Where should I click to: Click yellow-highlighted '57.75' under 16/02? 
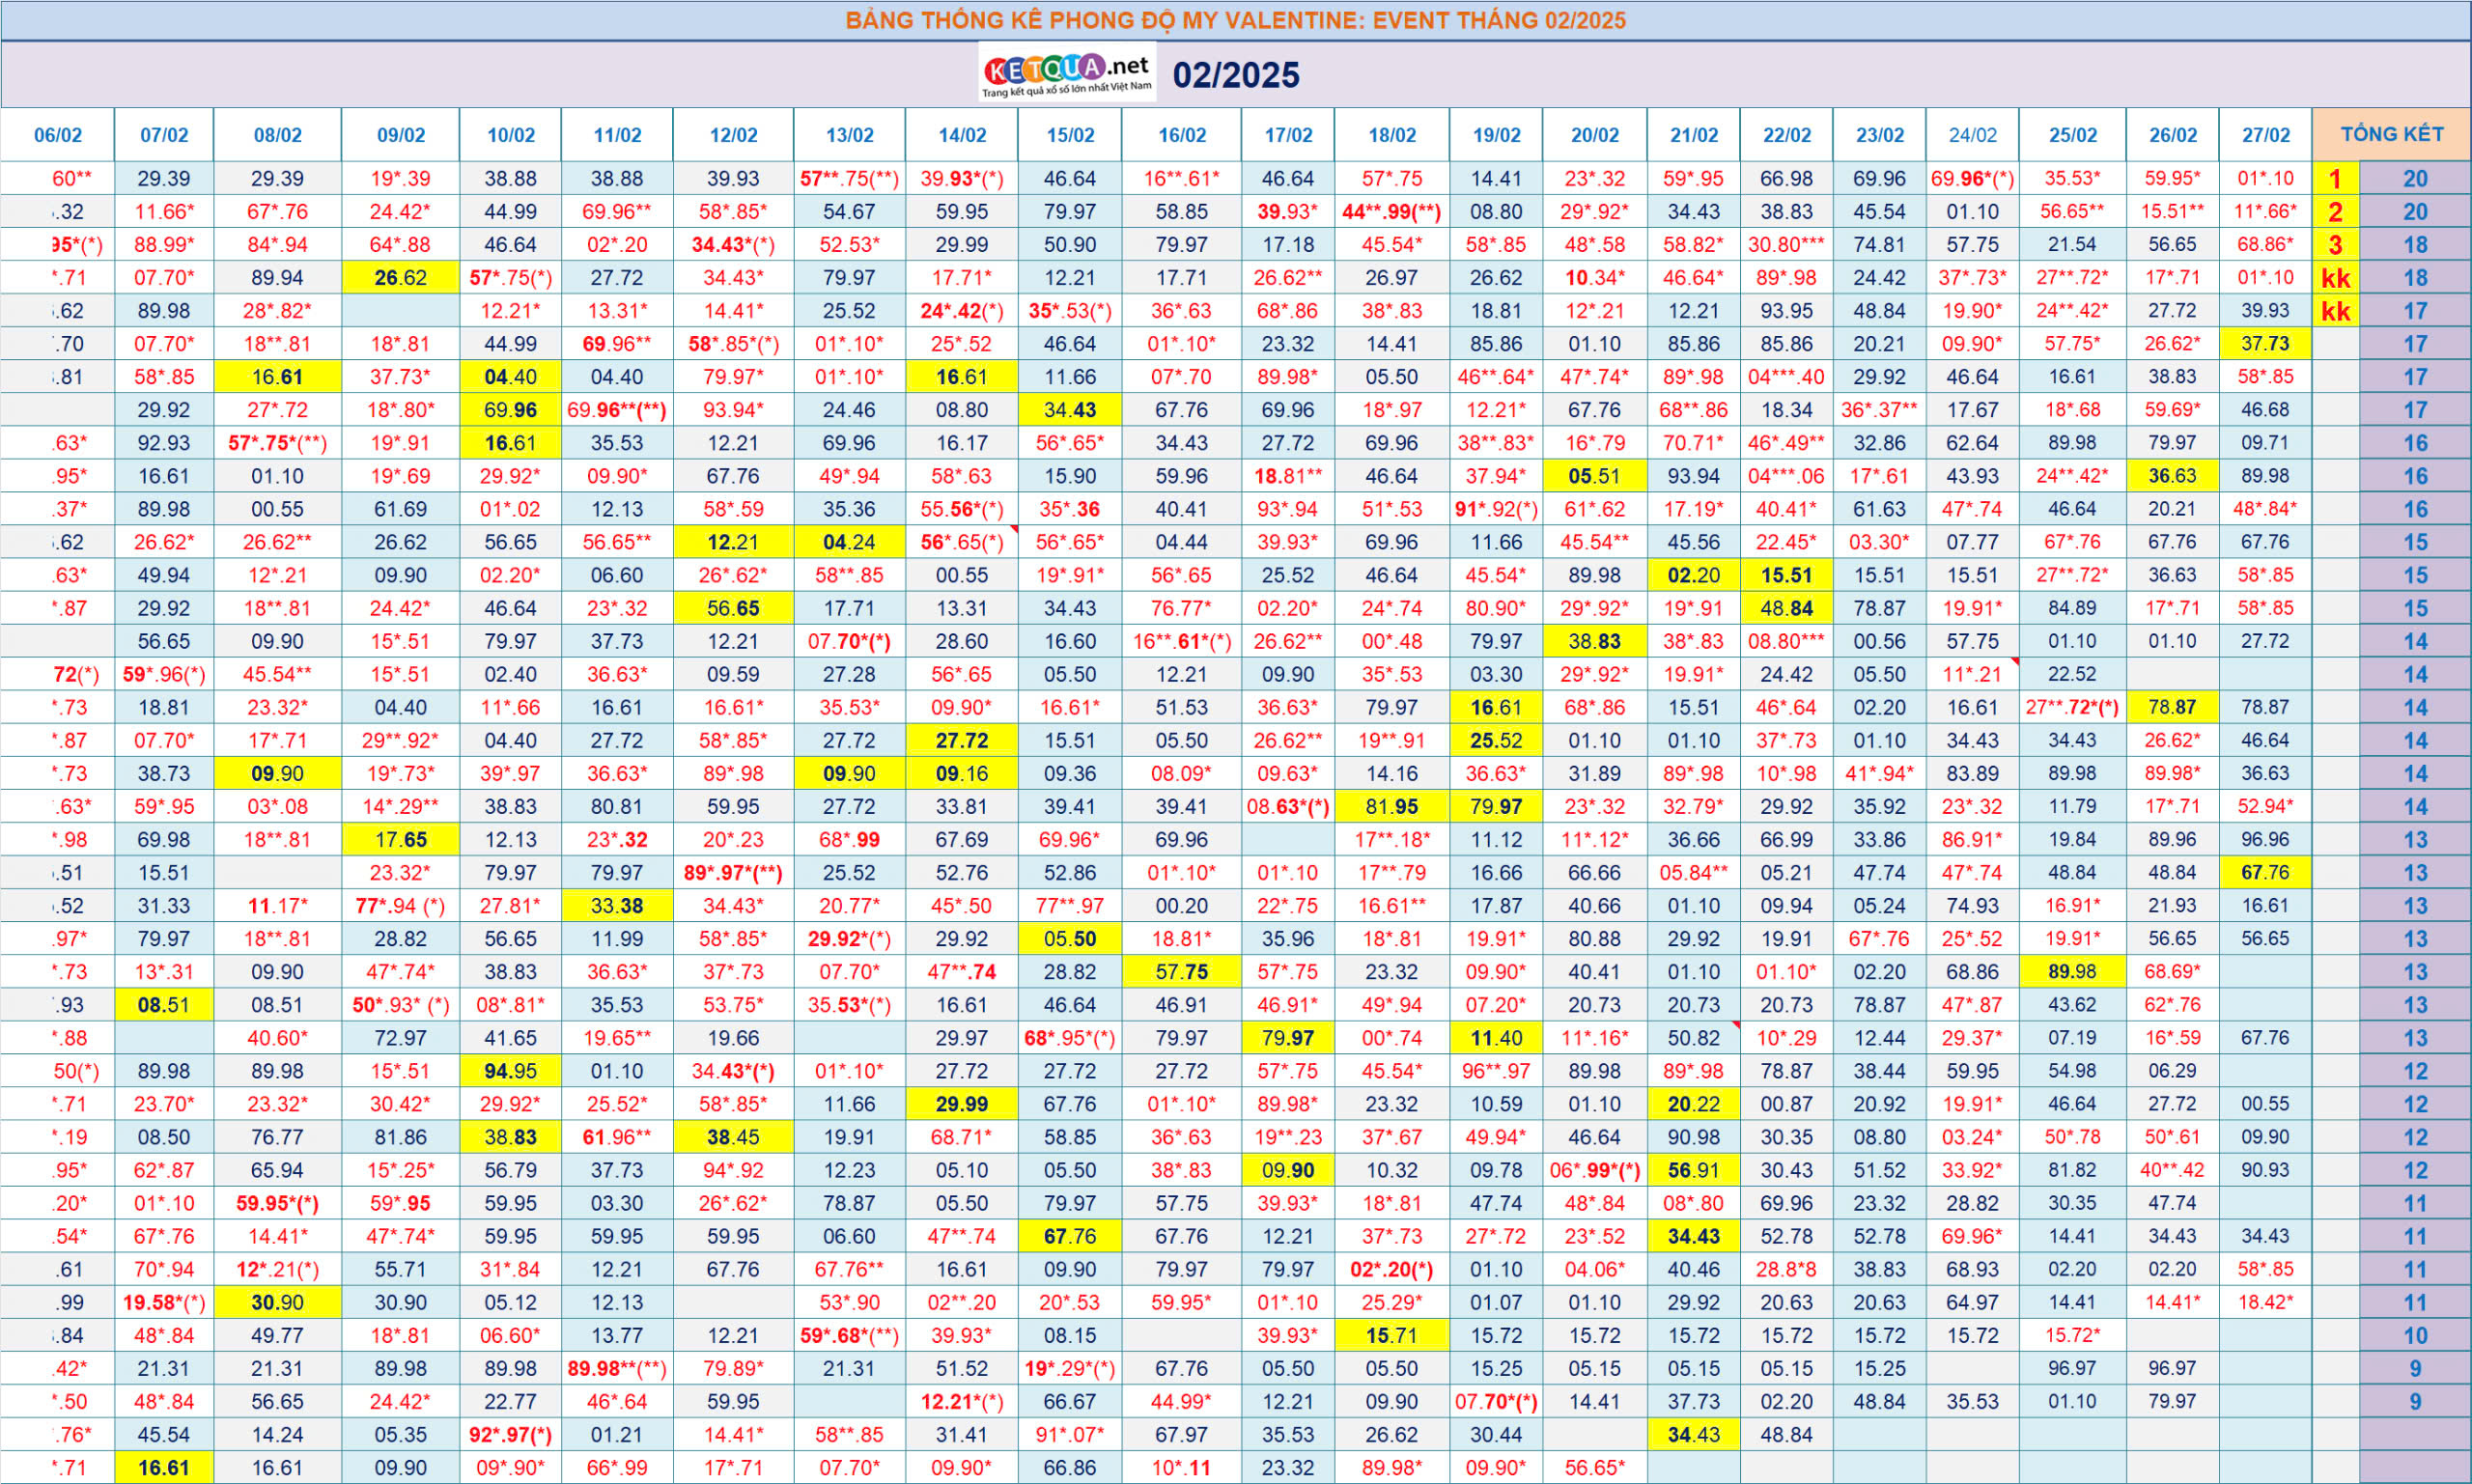click(1182, 972)
